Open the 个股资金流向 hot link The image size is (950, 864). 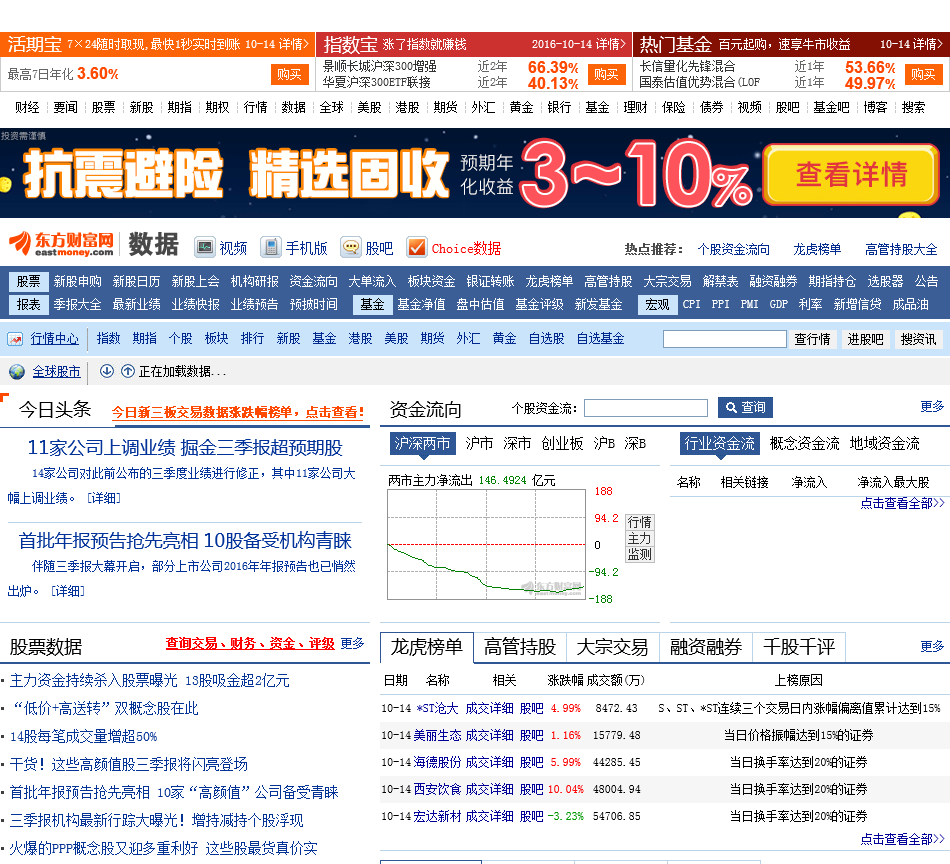tap(733, 249)
